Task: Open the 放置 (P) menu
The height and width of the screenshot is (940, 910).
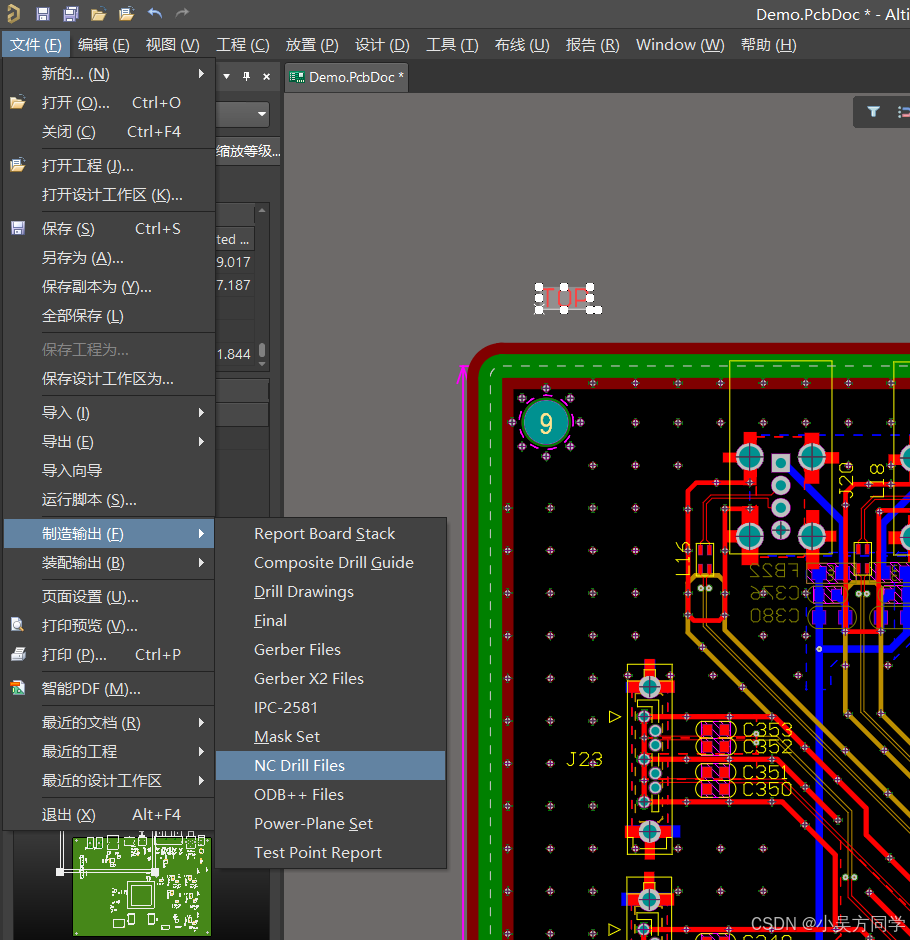Action: [x=312, y=45]
